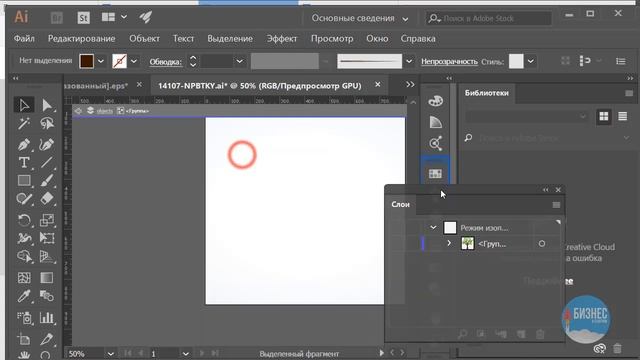This screenshot has width=640, height=360.
Task: Select the Scale tool
Action: coord(47,220)
